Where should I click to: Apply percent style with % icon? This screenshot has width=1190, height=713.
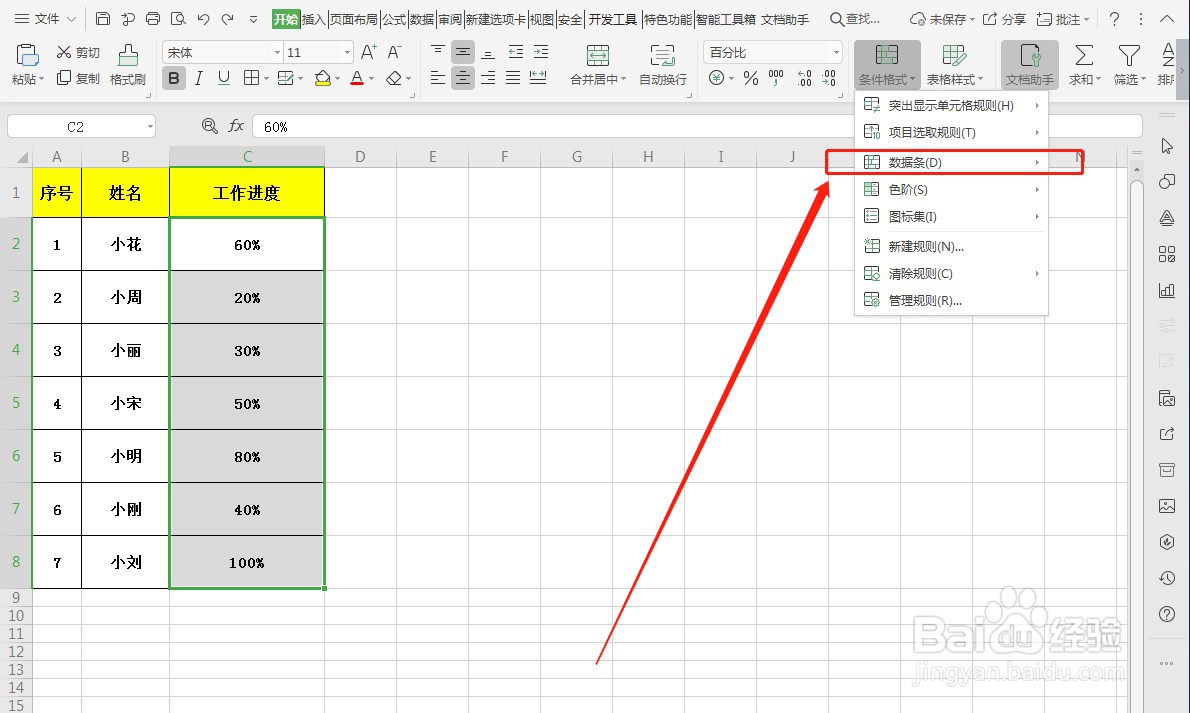click(751, 78)
